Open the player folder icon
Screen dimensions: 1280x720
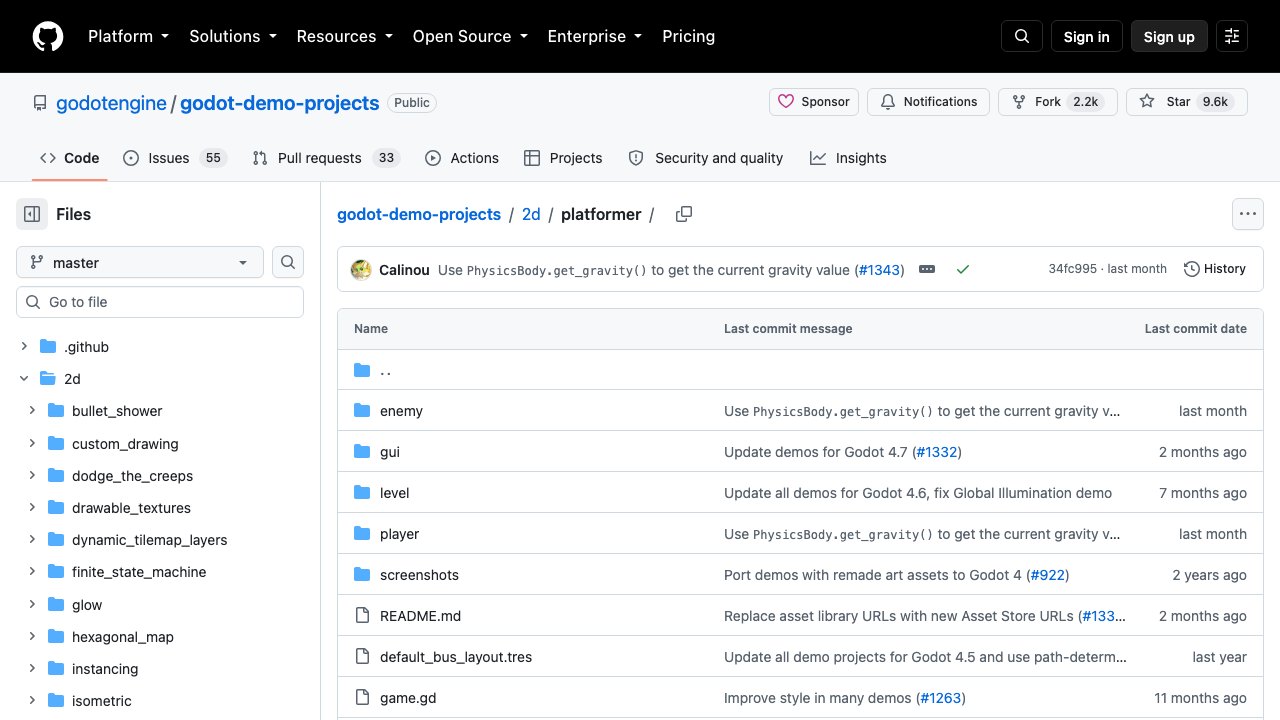pyautogui.click(x=362, y=534)
